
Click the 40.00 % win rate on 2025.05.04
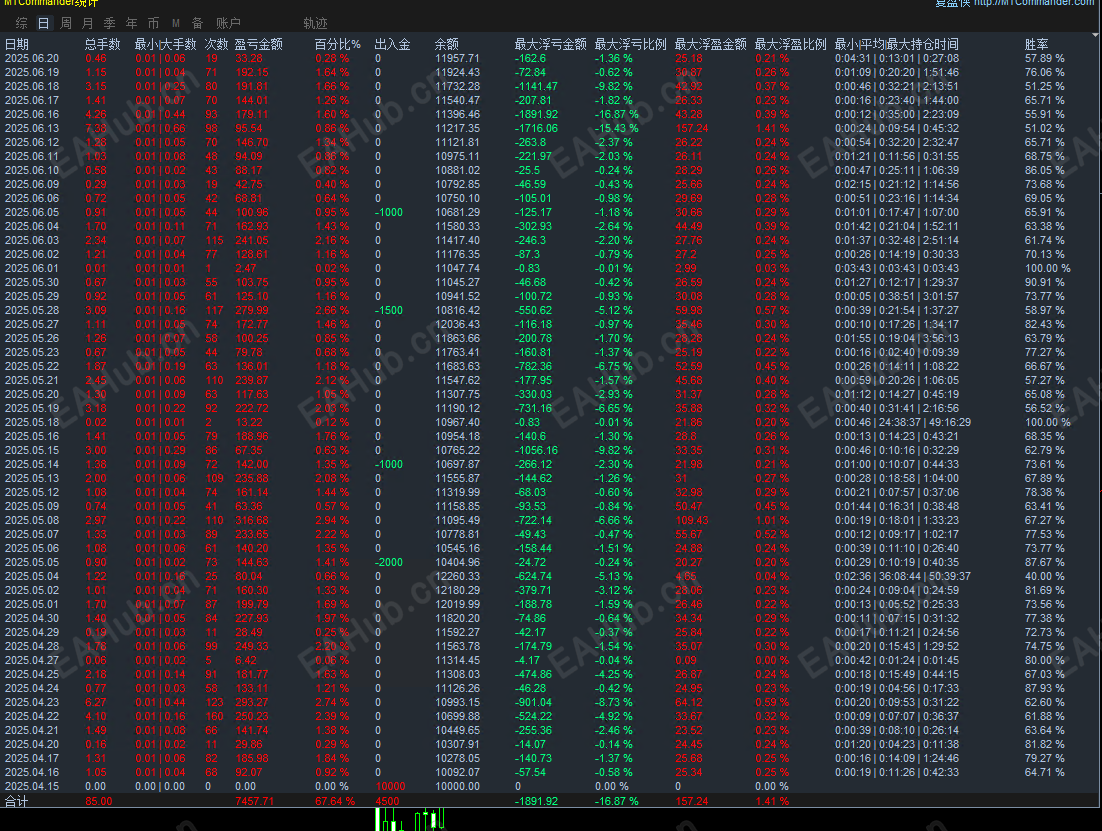(x=1044, y=576)
